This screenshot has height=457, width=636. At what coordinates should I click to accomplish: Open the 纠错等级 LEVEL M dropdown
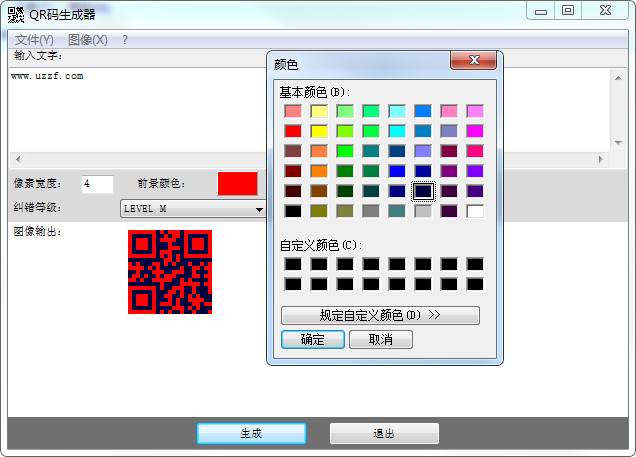193,208
